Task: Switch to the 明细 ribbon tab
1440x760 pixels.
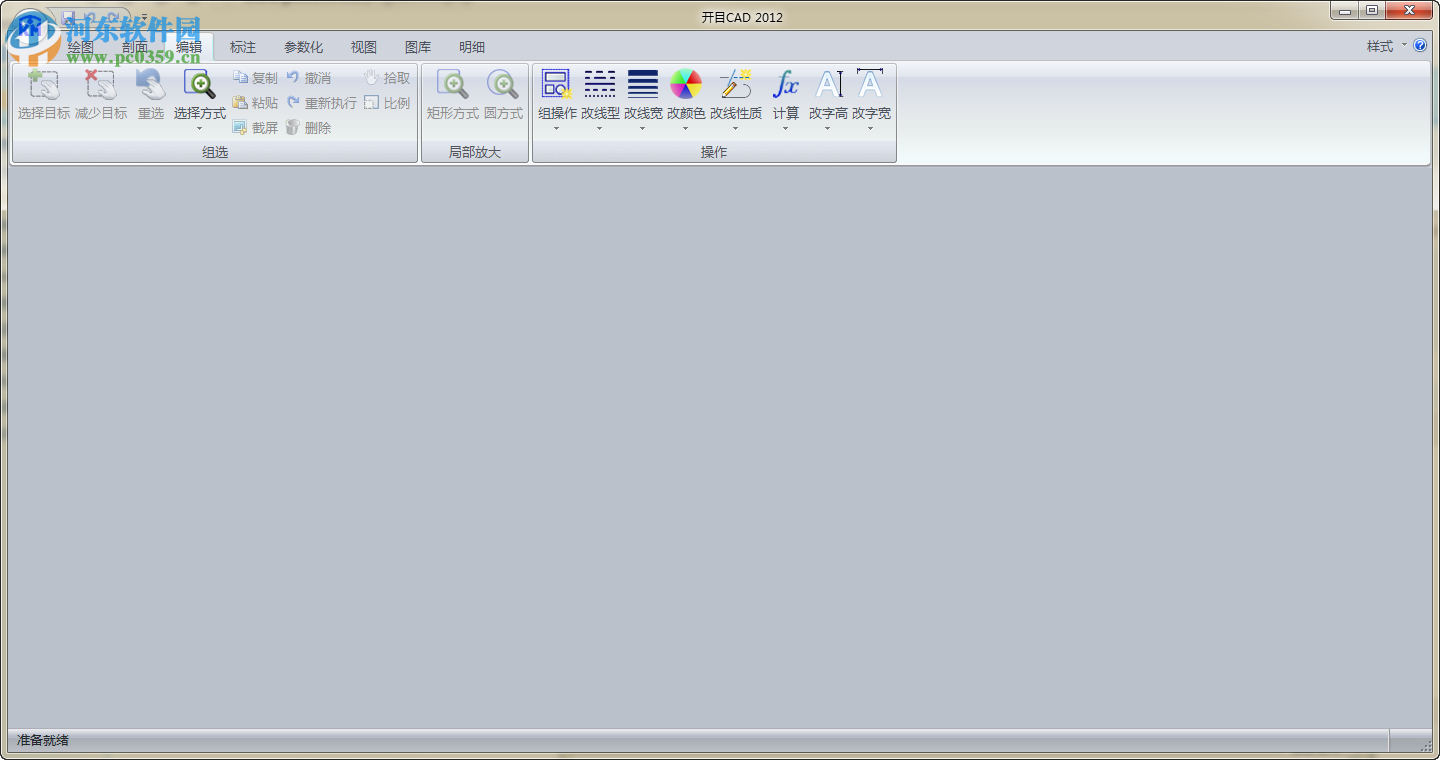Action: pos(472,47)
